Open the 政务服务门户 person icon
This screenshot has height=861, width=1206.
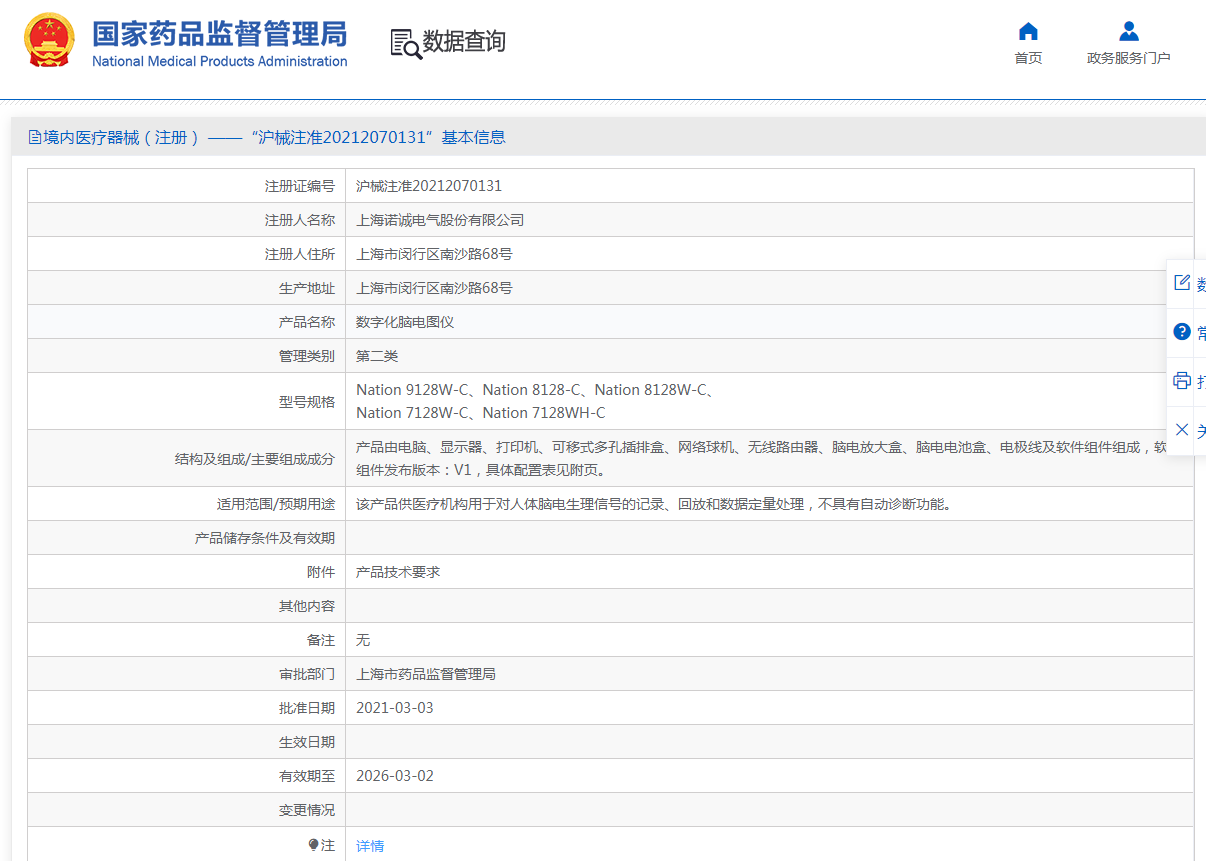pyautogui.click(x=1128, y=31)
